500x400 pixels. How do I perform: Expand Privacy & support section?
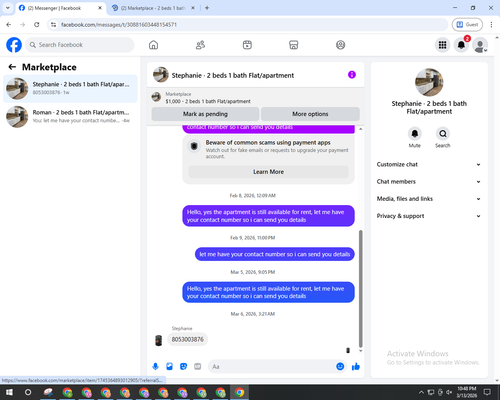tap(429, 216)
